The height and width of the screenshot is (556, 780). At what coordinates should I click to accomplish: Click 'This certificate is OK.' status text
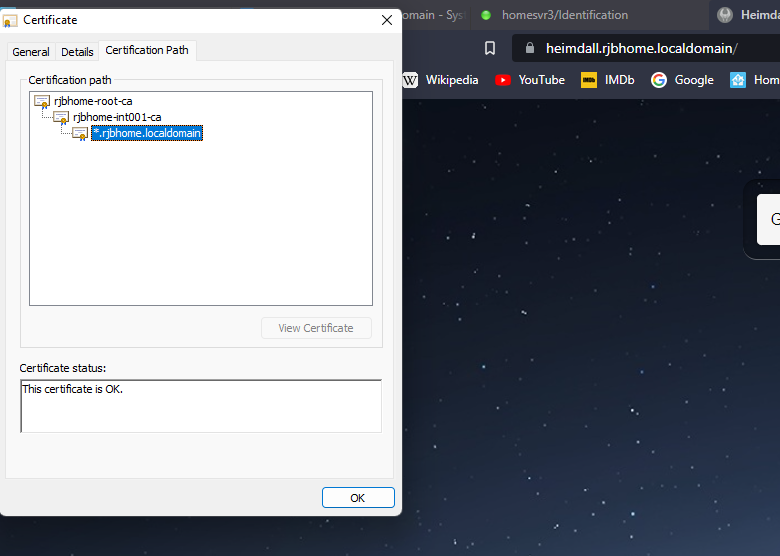click(x=73, y=389)
